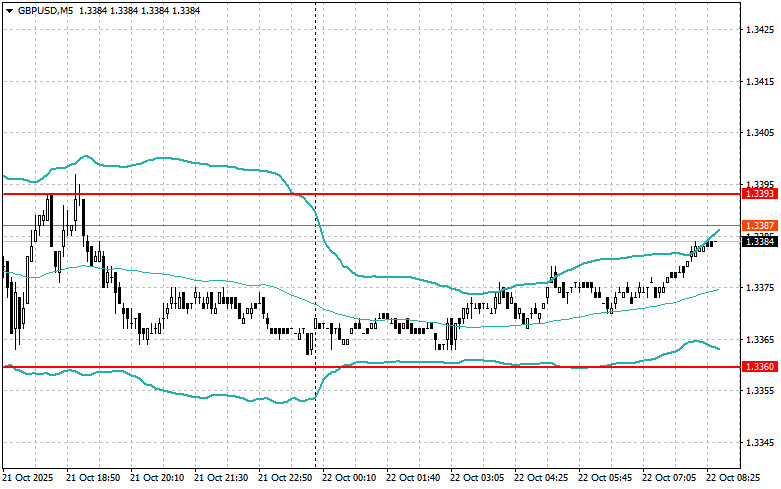The width and height of the screenshot is (781, 489).
Task: Click the GBPUSD,M5 chart title text
Action: click(45, 10)
